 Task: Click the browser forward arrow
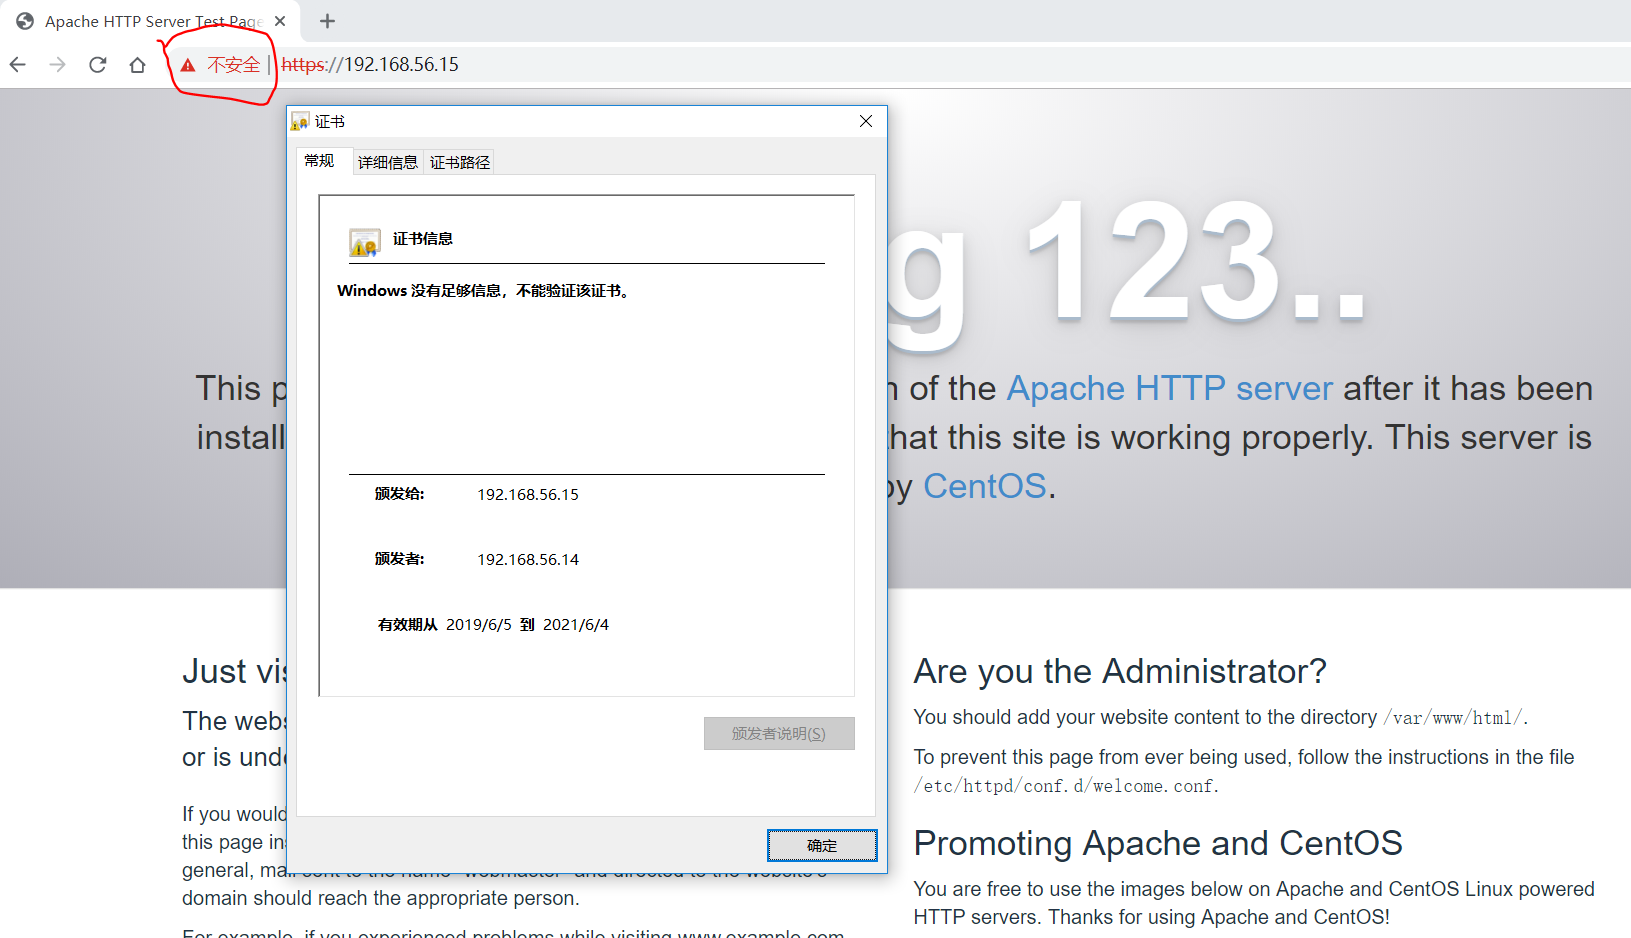tap(58, 65)
